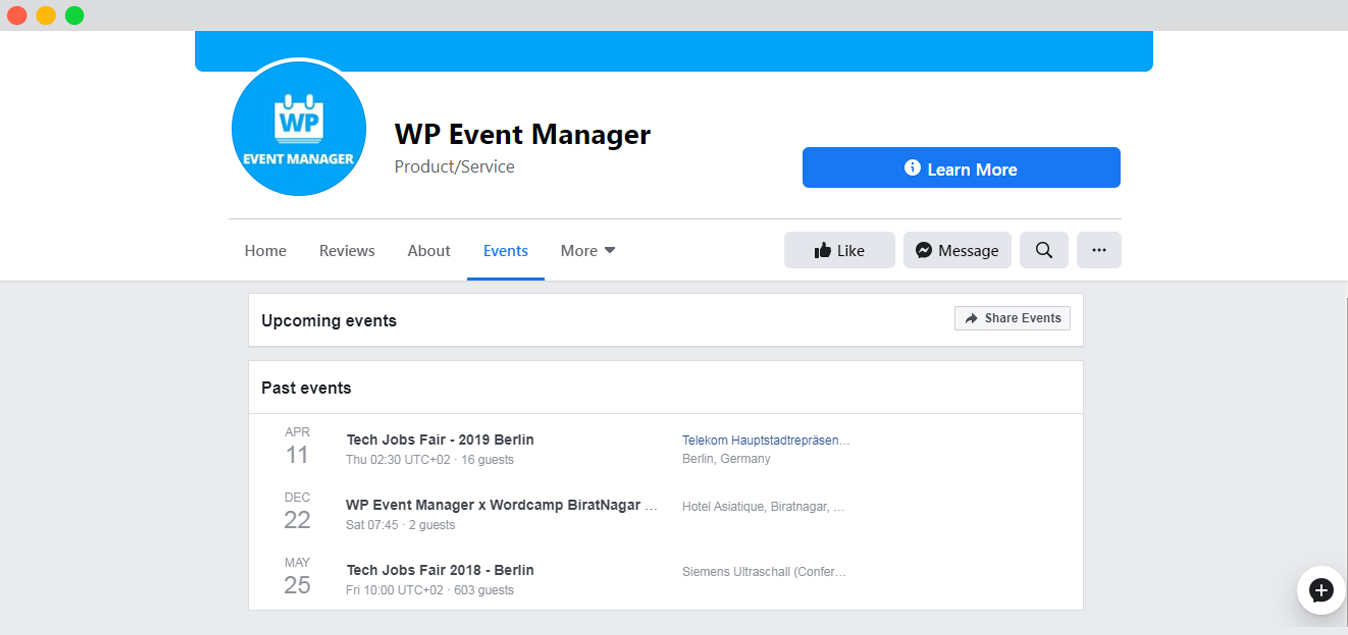Image resolution: width=1348 pixels, height=635 pixels.
Task: Click the search magnifier icon button
Action: pyautogui.click(x=1044, y=250)
